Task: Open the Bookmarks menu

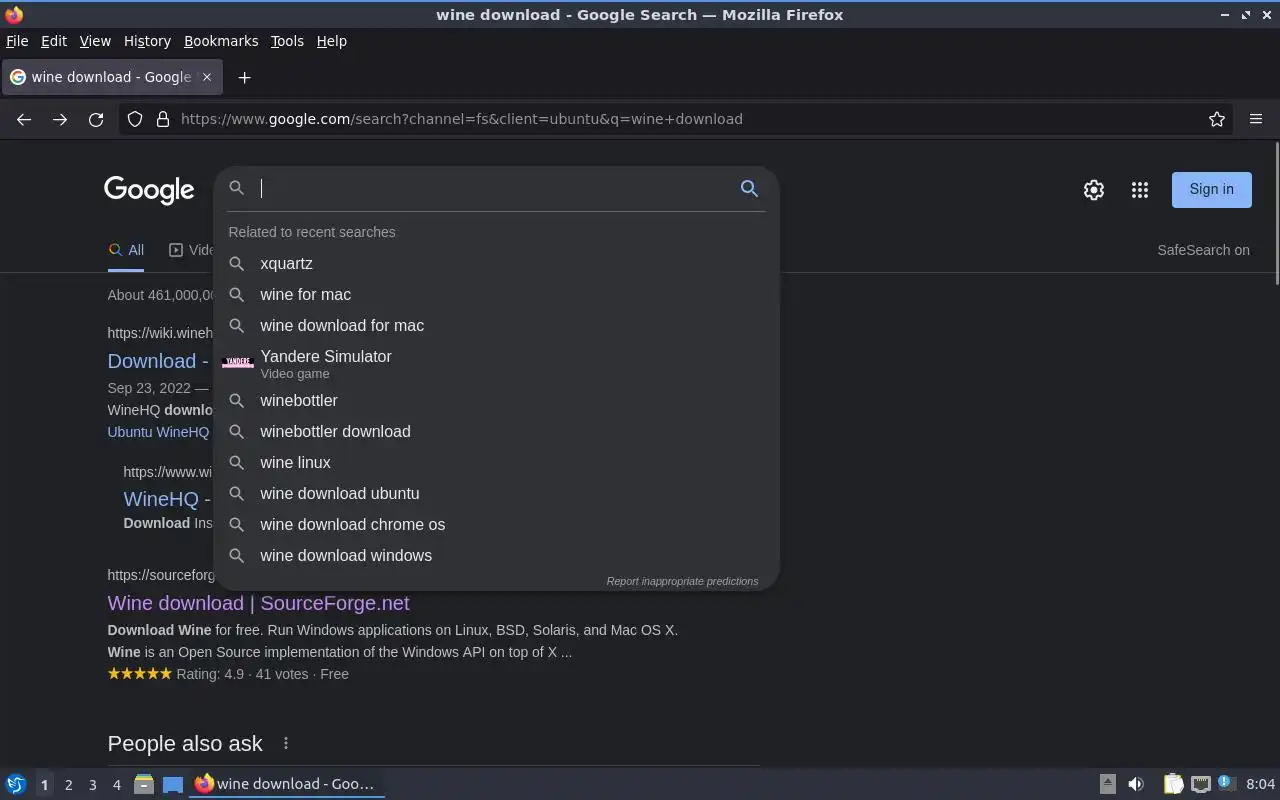Action: (x=221, y=41)
